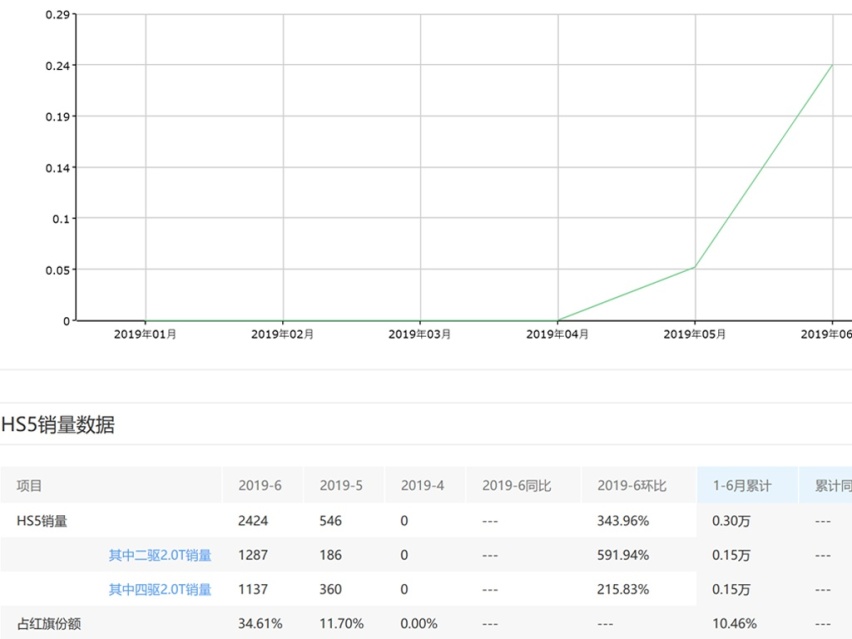This screenshot has width=852, height=639.
Task: Click the 2019年05月 axis label
Action: coord(695,334)
